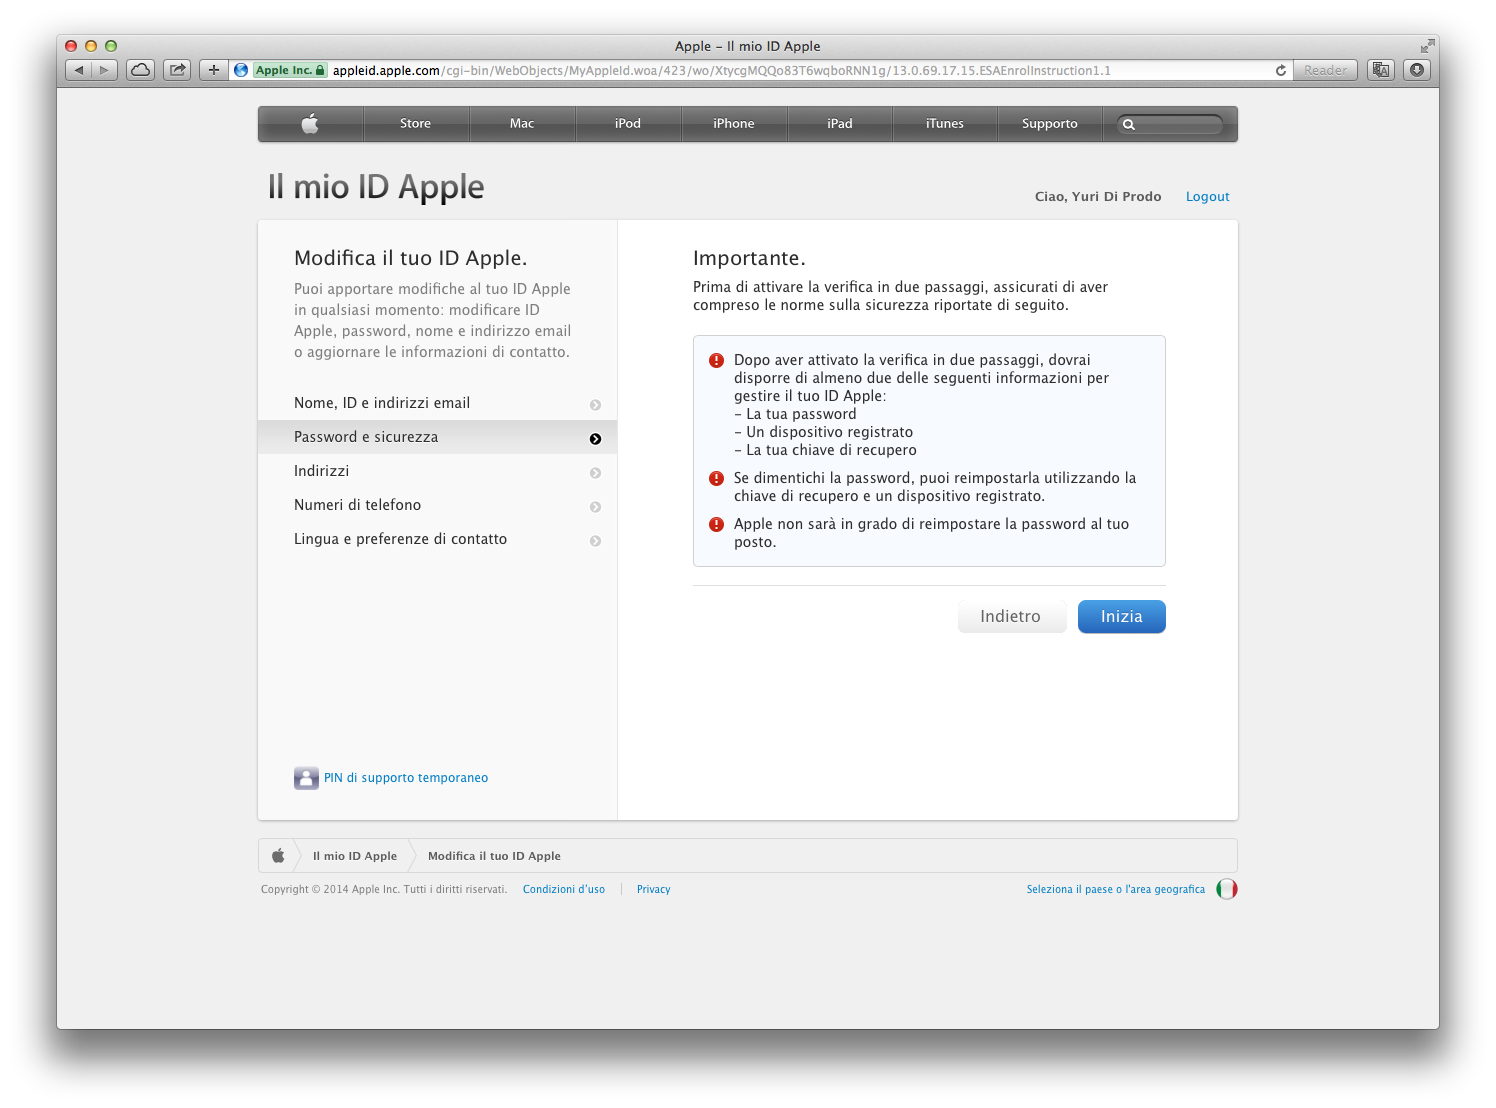The image size is (1496, 1108).
Task: Click arrow next to Lingua e preferenze
Action: [596, 541]
